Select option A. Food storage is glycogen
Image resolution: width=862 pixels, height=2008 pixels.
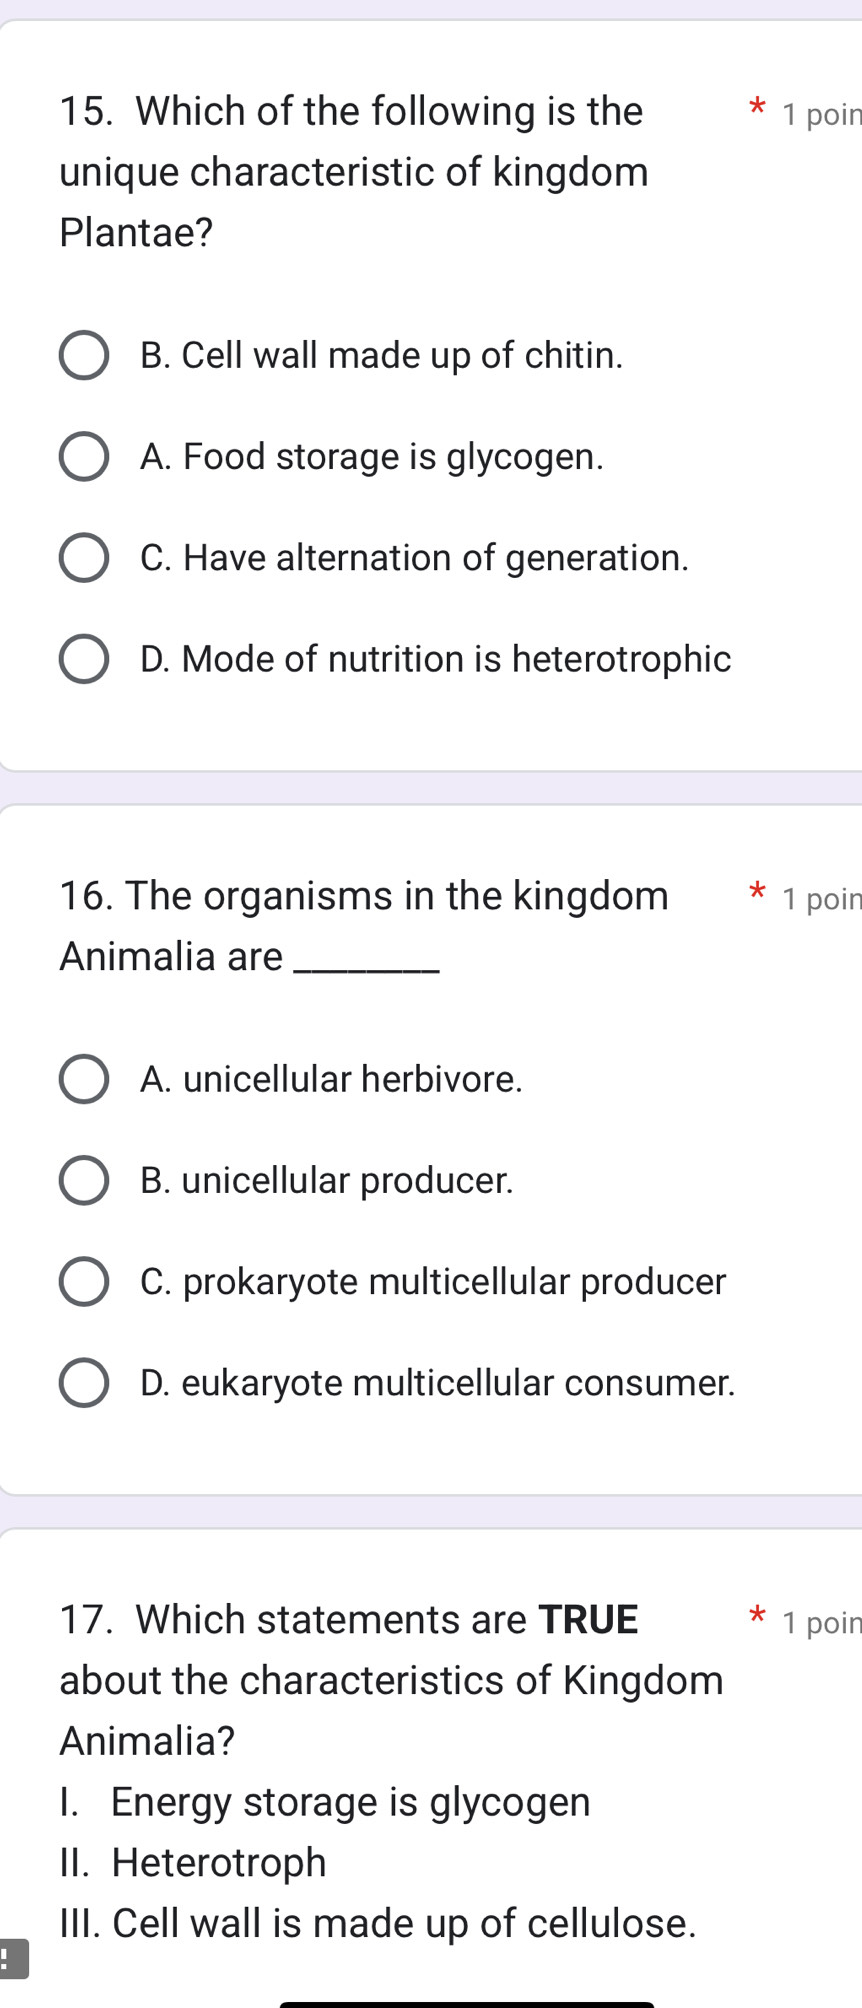coord(83,456)
